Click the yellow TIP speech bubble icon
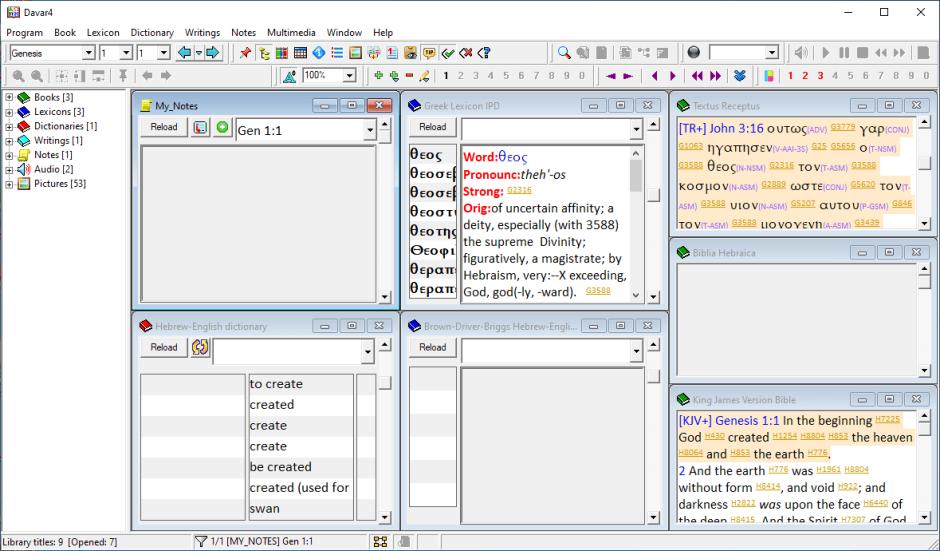Viewport: 940px width, 551px height. (x=429, y=53)
